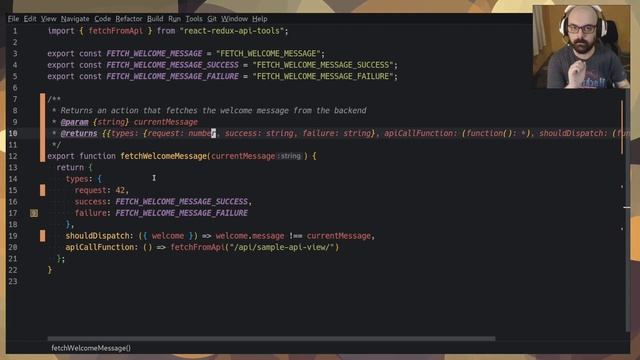Click the return keyword on line 13
640x360 pixels.
point(70,168)
